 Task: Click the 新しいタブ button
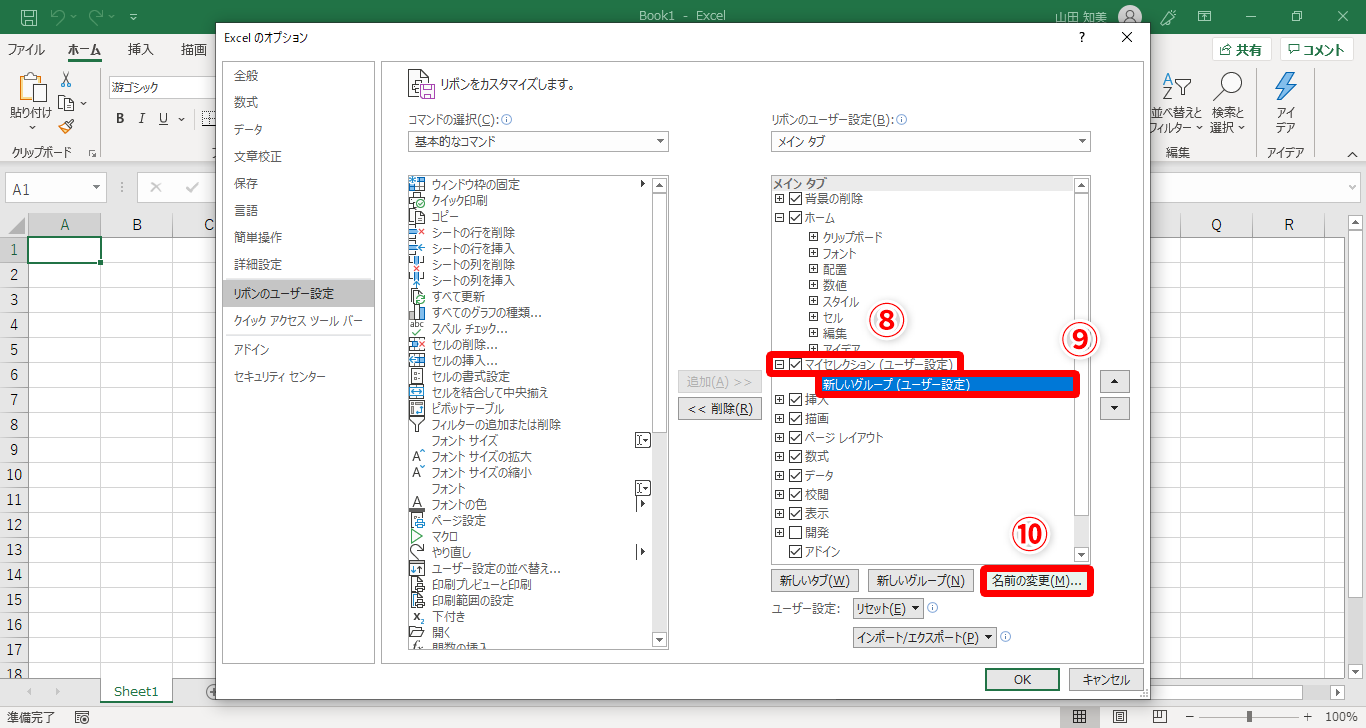click(x=815, y=581)
